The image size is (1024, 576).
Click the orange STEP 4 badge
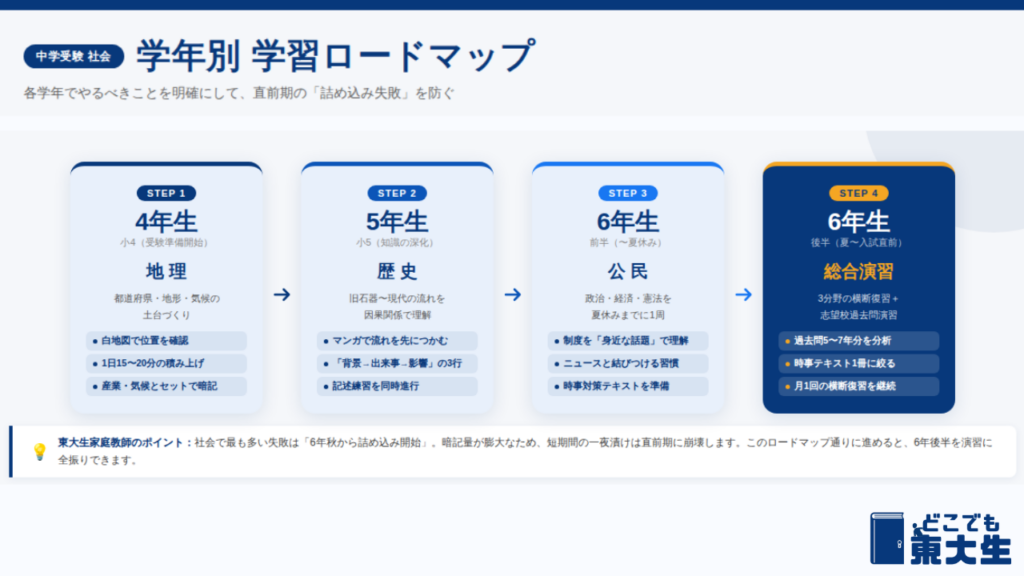[x=859, y=193]
